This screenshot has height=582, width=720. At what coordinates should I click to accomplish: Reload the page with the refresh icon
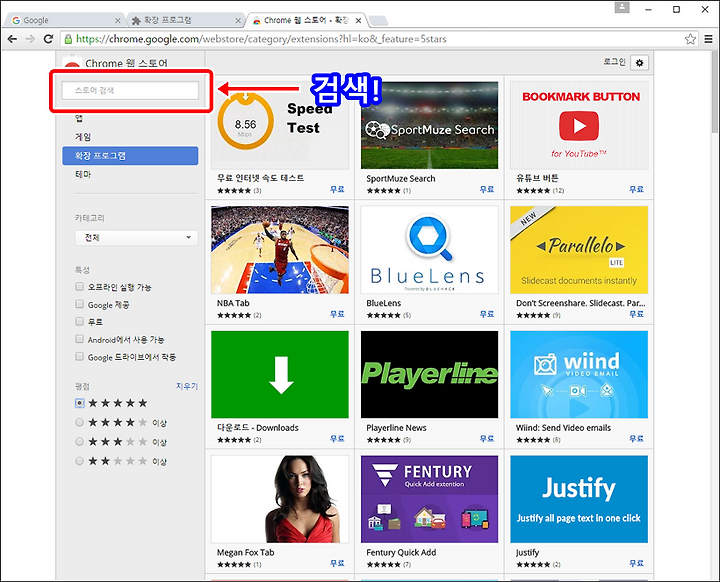pyautogui.click(x=48, y=39)
